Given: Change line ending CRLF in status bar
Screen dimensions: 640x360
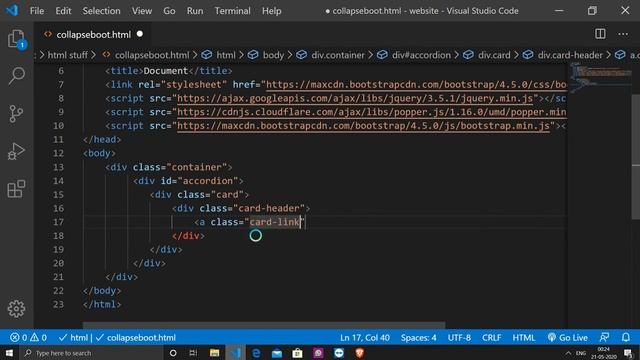Looking at the screenshot, I should click(491, 338).
